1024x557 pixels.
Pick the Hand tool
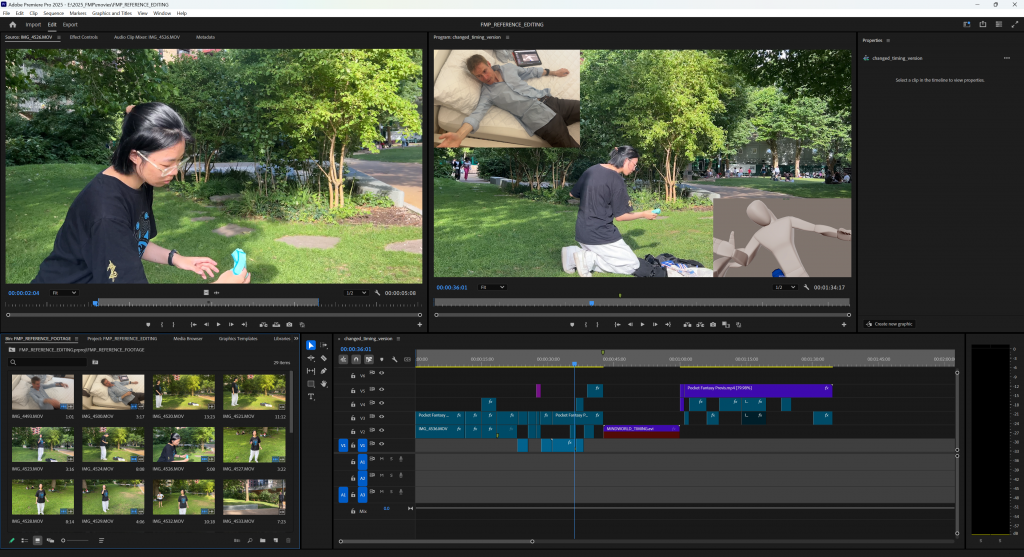click(324, 384)
